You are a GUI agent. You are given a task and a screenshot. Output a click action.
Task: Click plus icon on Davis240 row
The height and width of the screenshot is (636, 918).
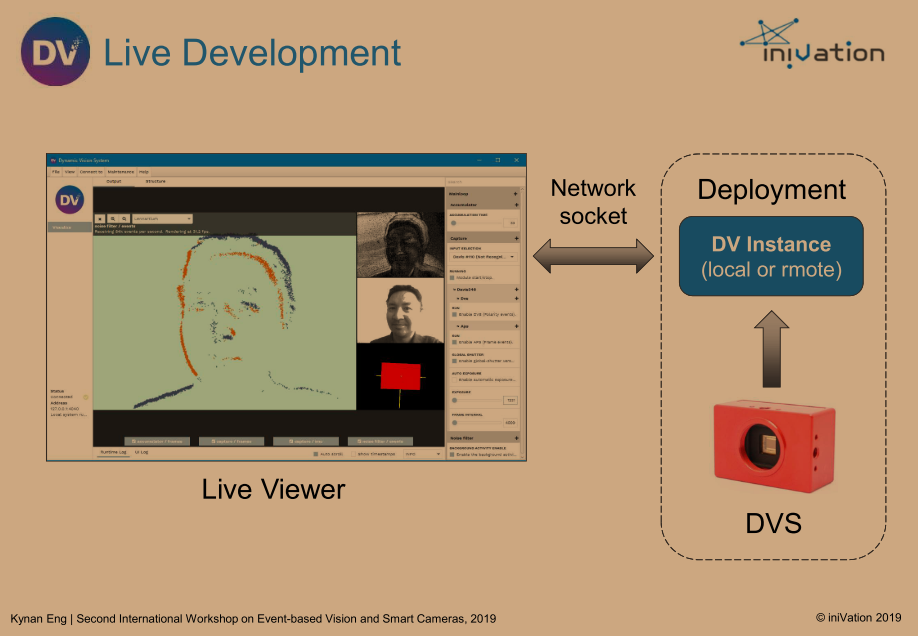point(516,289)
